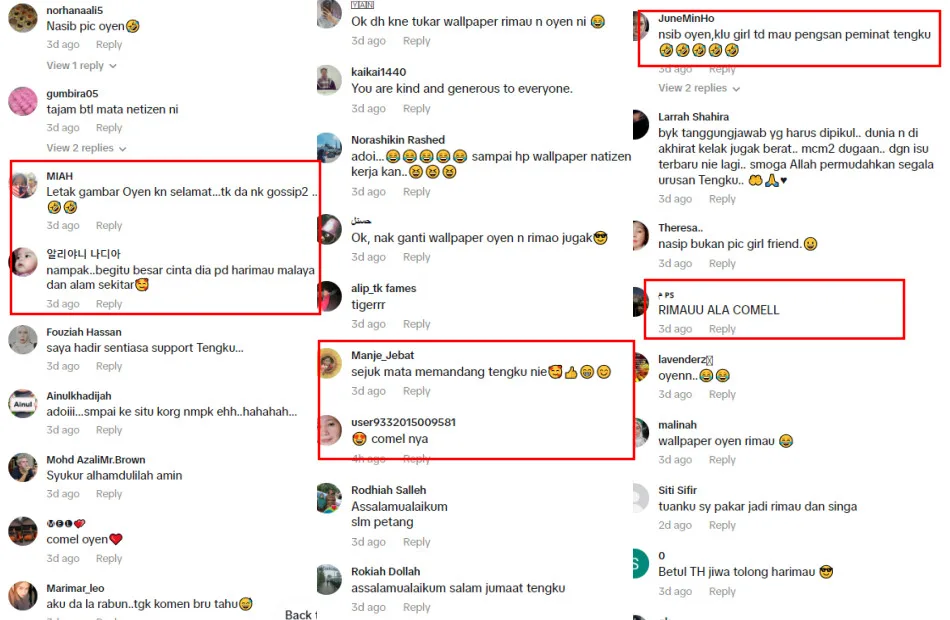Expand View 1 reply under norhanaali5
The image size is (950, 620).
(81, 65)
